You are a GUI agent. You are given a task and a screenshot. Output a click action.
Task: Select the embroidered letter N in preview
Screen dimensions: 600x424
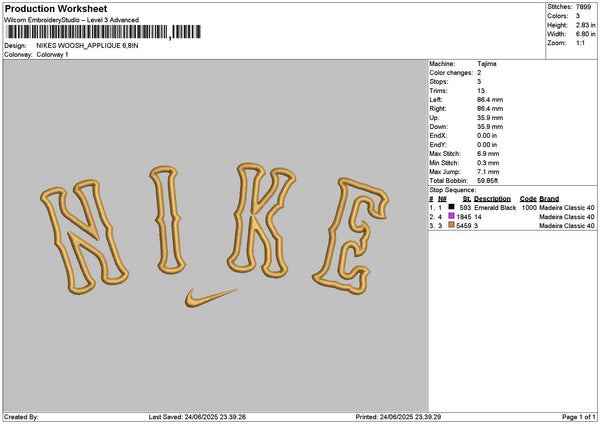(85, 237)
